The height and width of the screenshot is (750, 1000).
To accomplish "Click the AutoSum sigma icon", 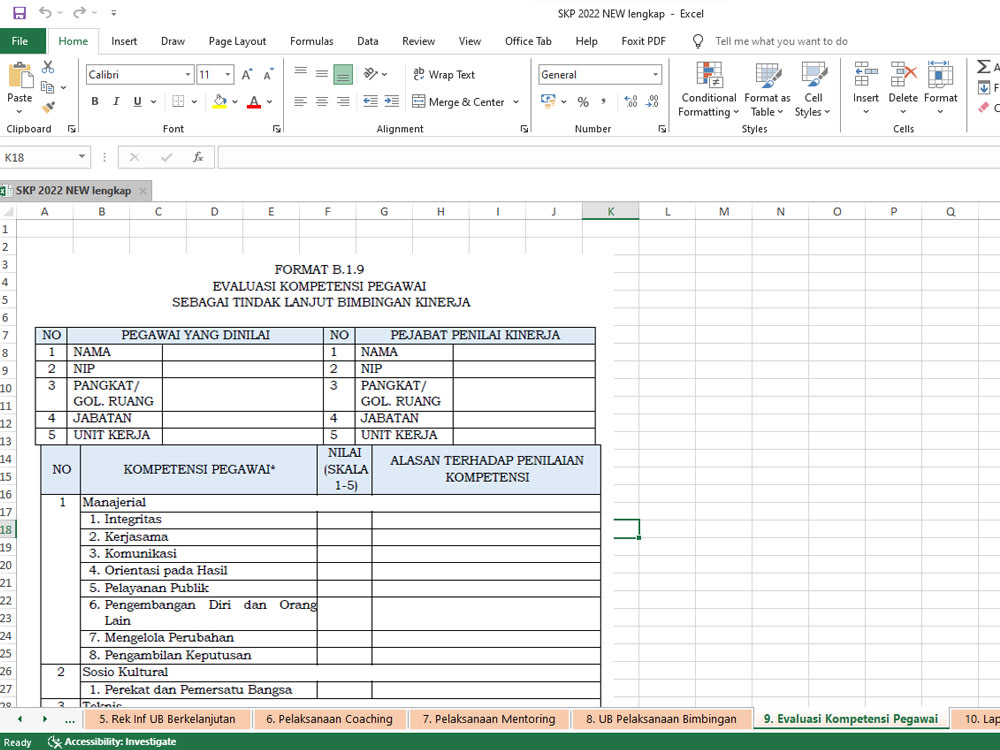I will coord(984,66).
